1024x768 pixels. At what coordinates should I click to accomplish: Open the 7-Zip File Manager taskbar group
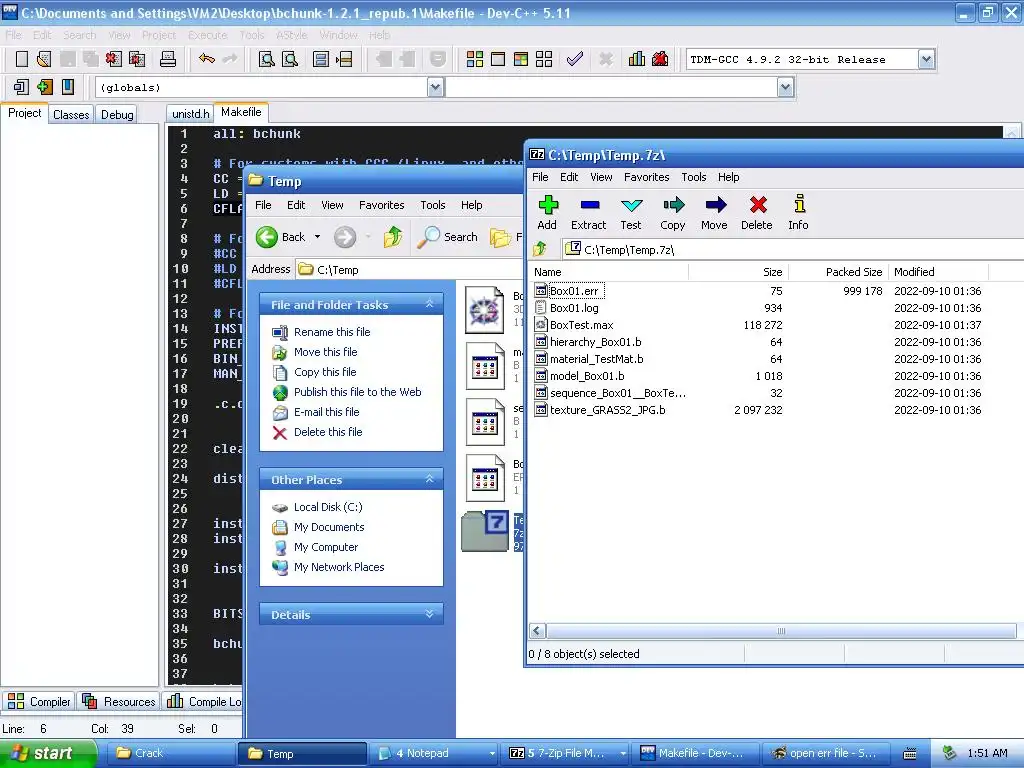[566, 754]
